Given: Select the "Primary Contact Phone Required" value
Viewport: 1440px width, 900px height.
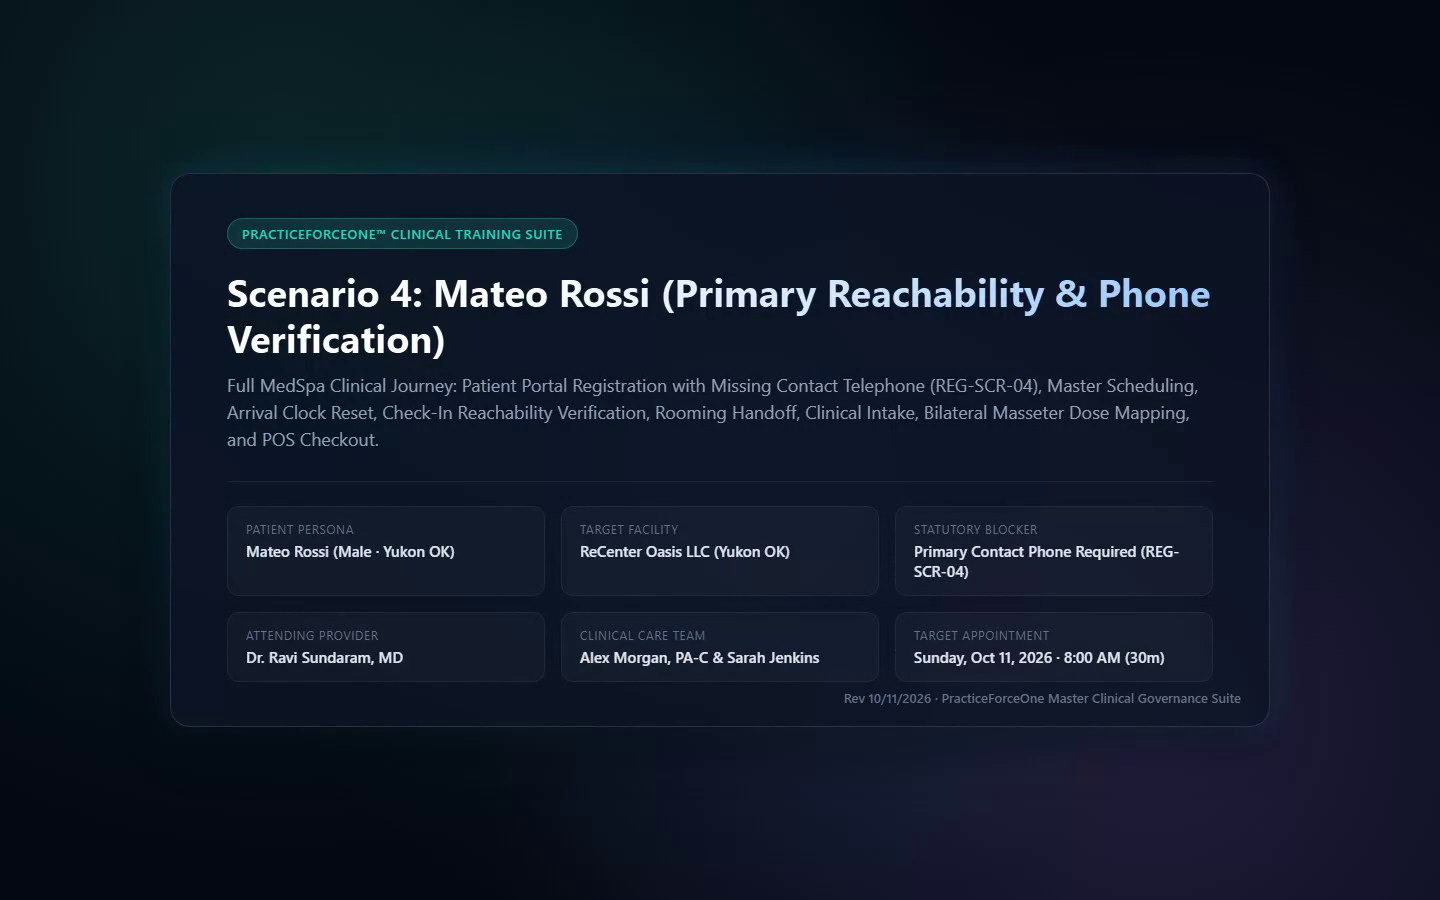Looking at the screenshot, I should 1046,562.
